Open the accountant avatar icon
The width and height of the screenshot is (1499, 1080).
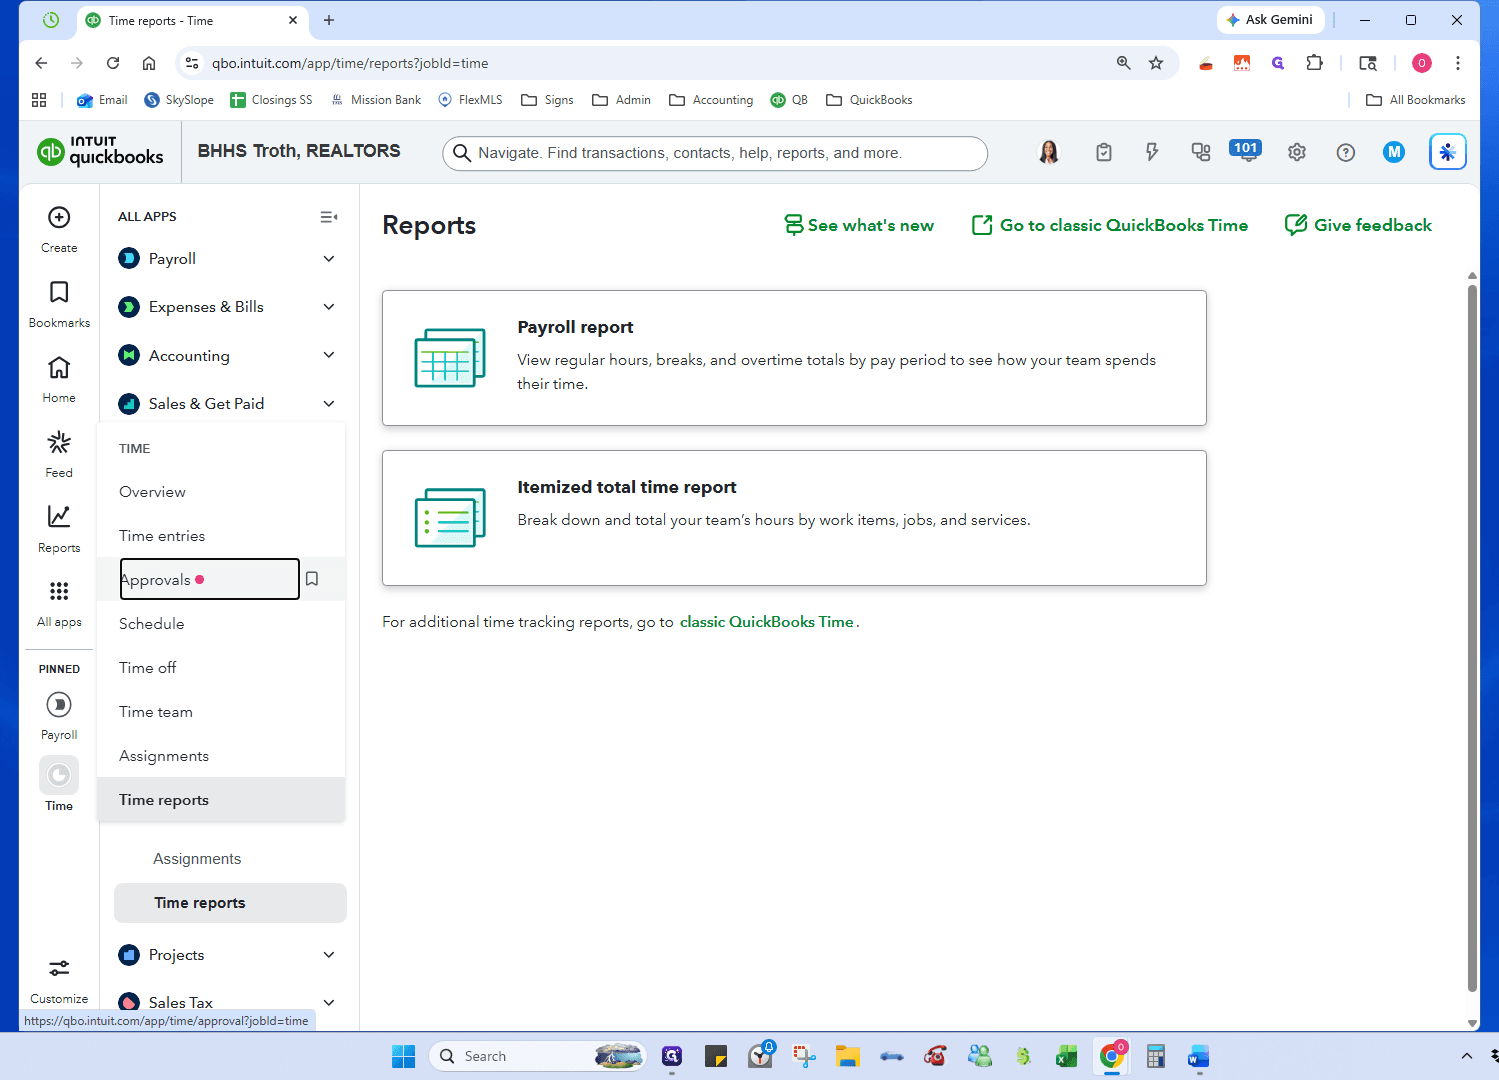1049,152
